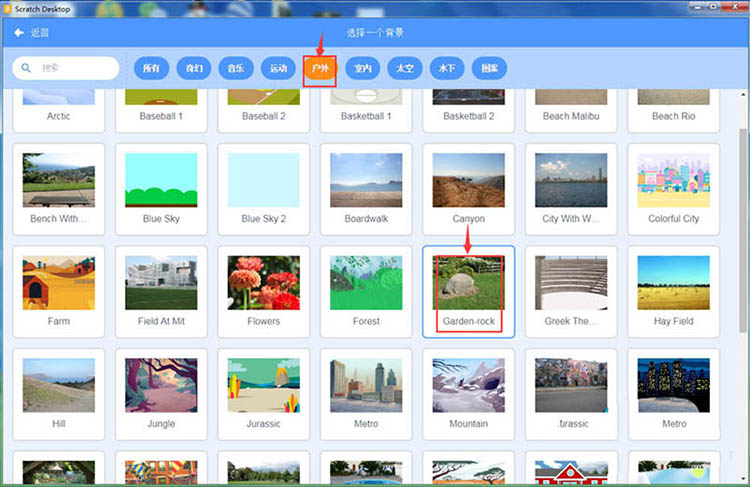Choose the Forest backdrop
Image resolution: width=750 pixels, height=487 pixels.
(x=366, y=292)
